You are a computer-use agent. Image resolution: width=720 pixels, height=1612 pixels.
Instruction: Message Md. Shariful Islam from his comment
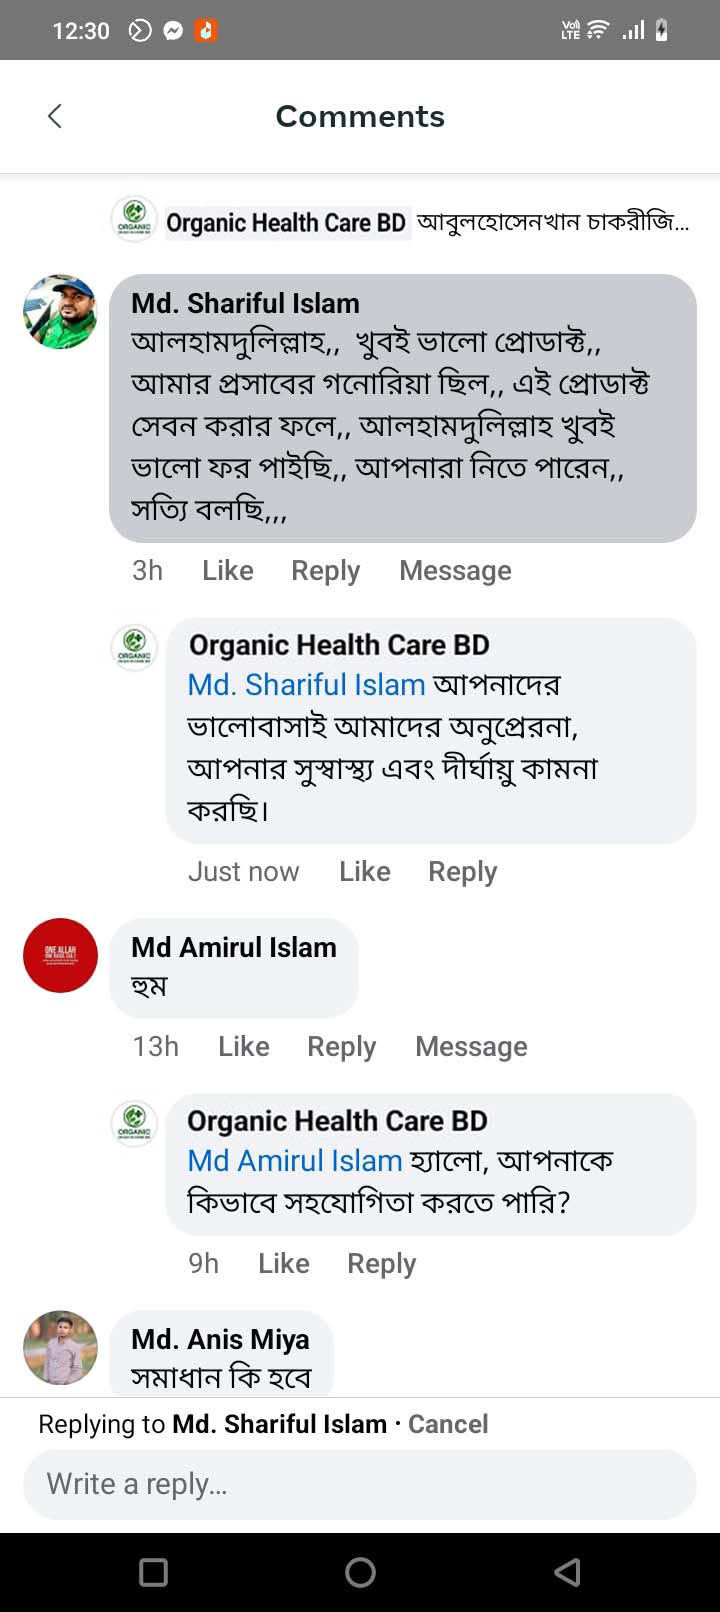click(x=455, y=570)
